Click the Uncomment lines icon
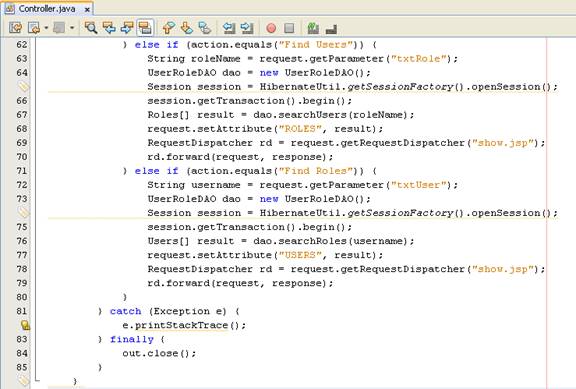576x389 pixels. click(x=331, y=29)
